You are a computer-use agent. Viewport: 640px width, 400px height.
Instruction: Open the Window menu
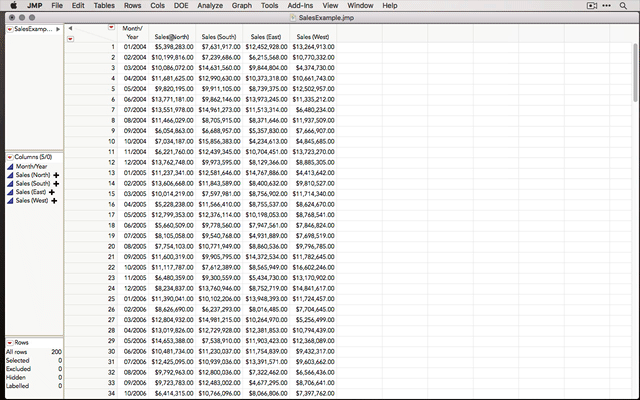[x=360, y=6]
